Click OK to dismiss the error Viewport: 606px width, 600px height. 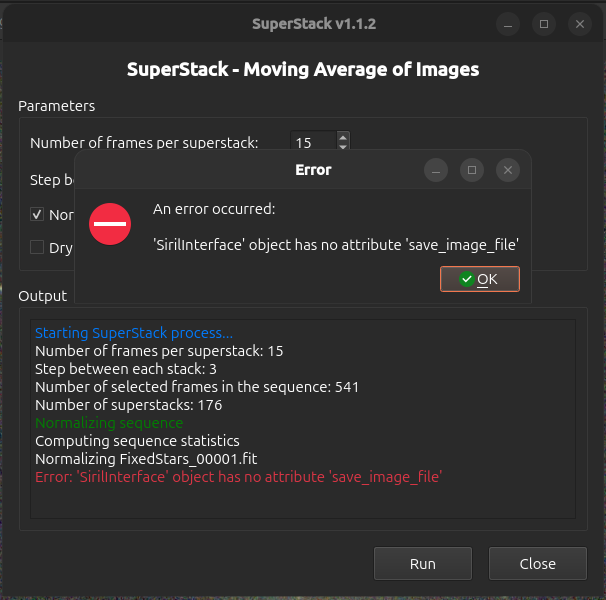480,279
